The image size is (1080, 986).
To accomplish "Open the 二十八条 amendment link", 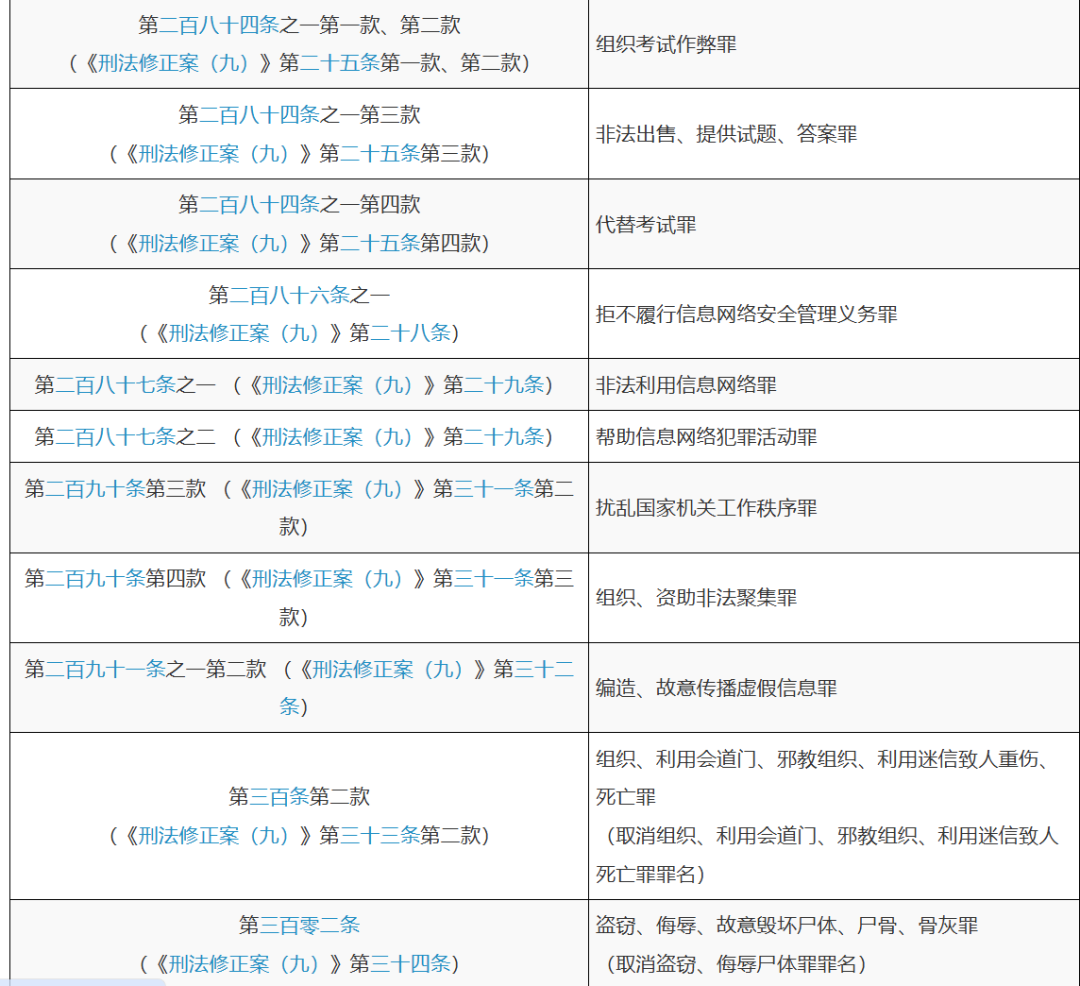I will (410, 333).
